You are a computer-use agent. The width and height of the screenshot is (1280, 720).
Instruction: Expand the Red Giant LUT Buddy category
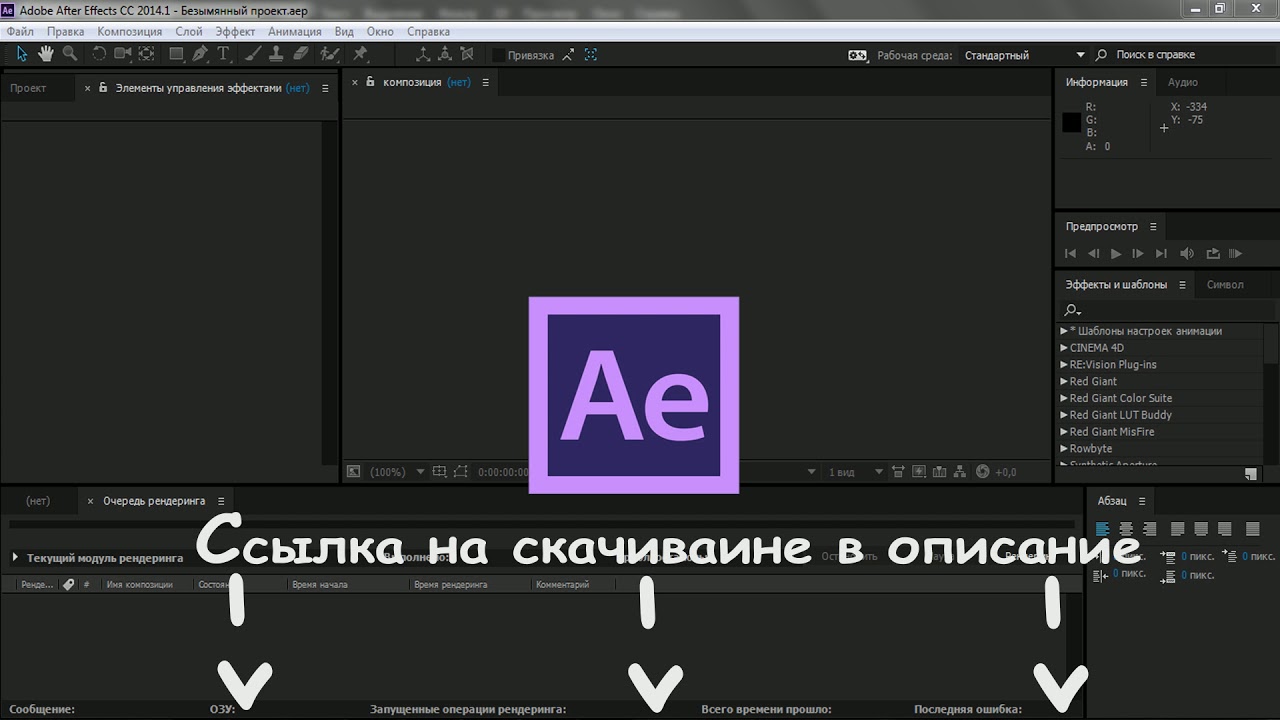click(x=1064, y=415)
